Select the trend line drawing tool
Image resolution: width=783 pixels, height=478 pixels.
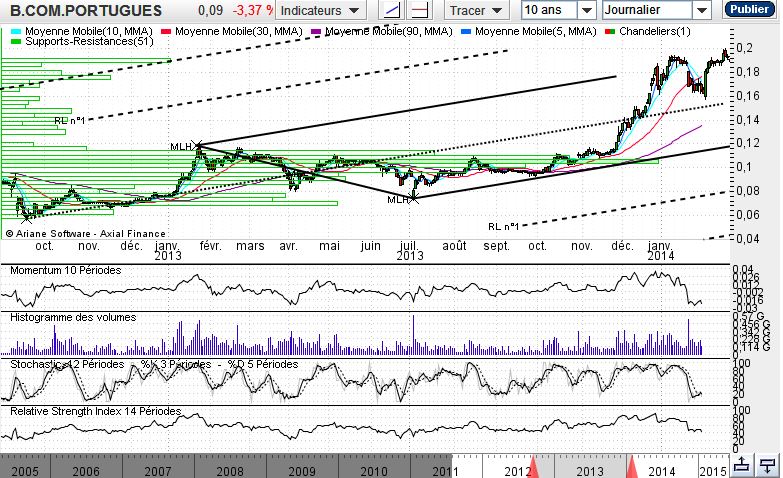coord(392,10)
